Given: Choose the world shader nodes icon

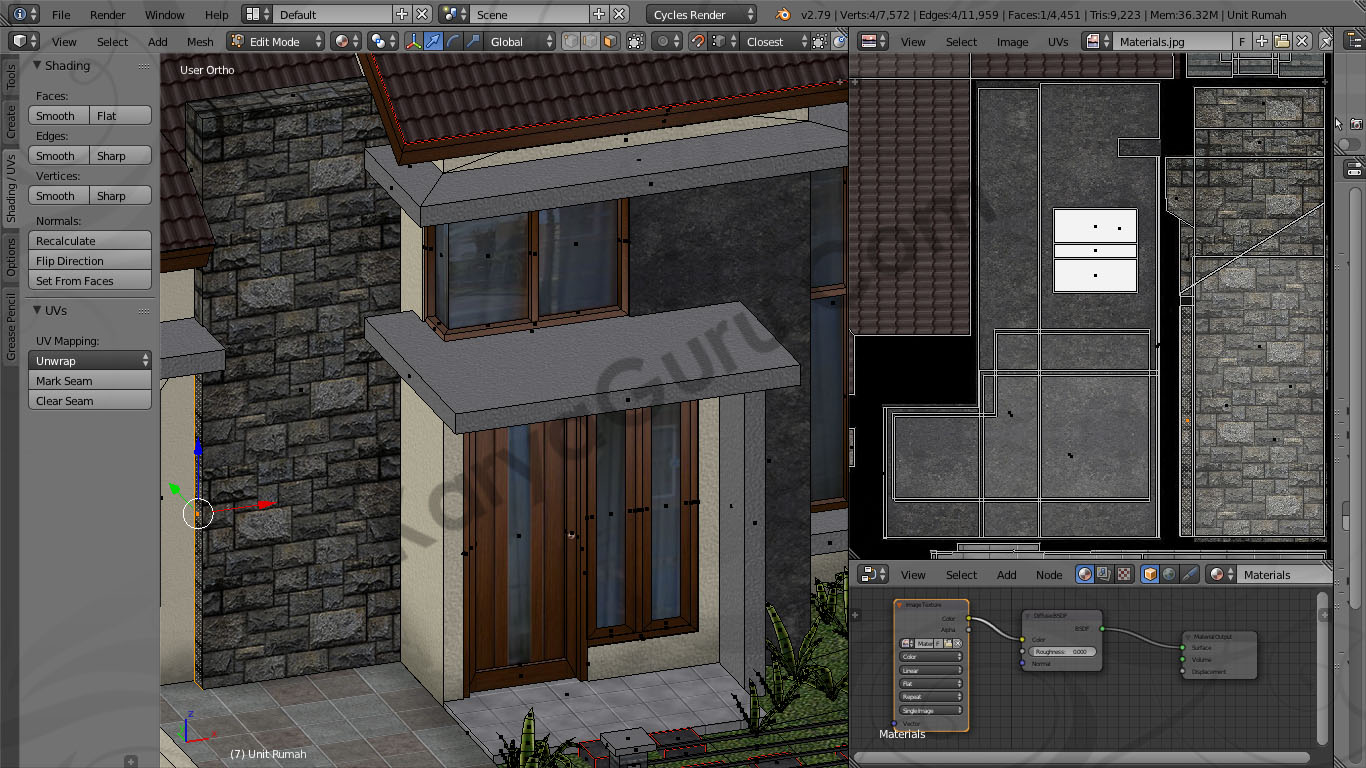Looking at the screenshot, I should click(1169, 575).
